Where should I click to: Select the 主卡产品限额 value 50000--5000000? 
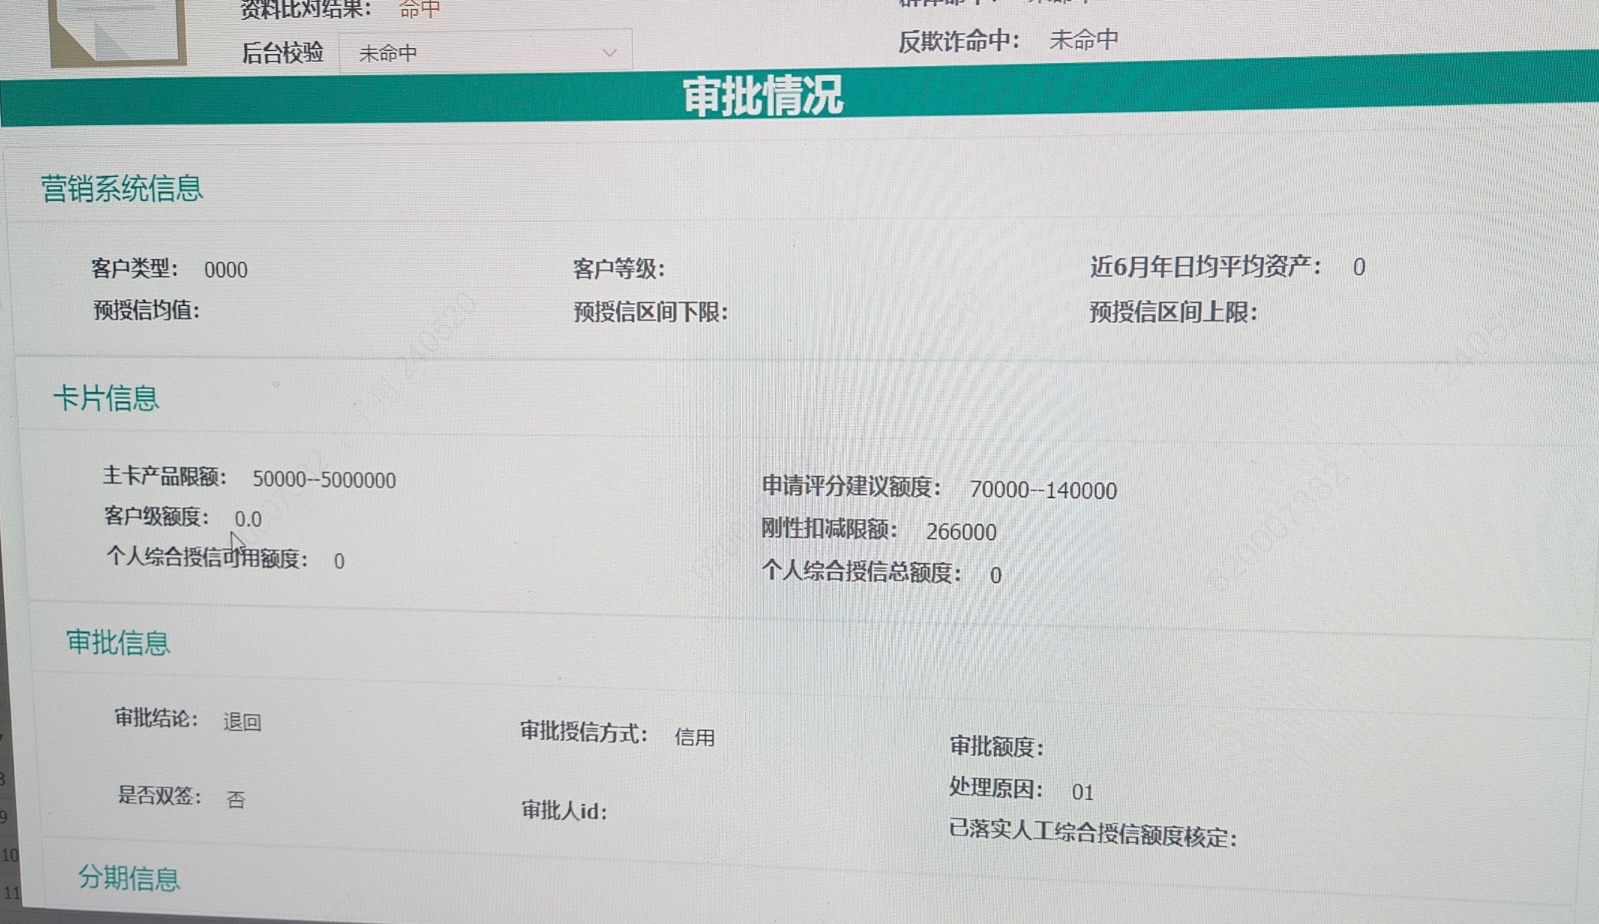coord(324,480)
